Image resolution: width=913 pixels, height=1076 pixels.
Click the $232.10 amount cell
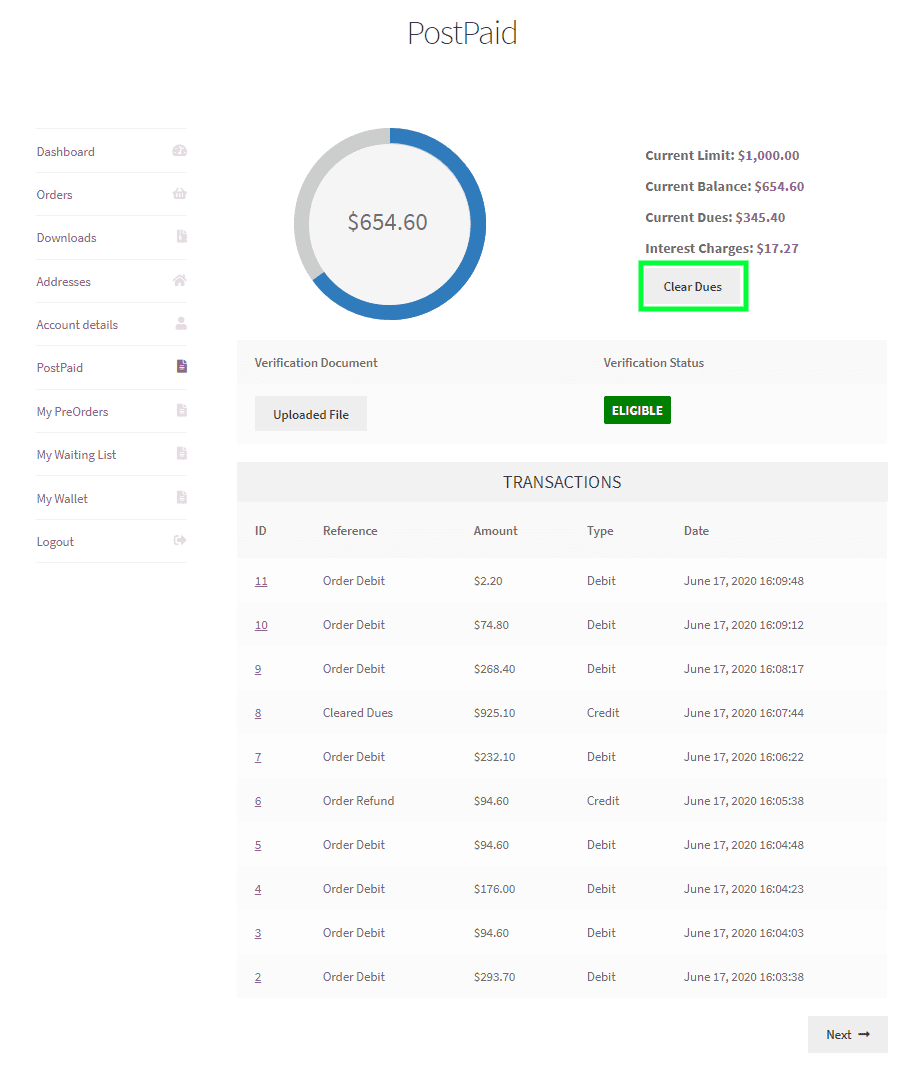[x=494, y=757]
